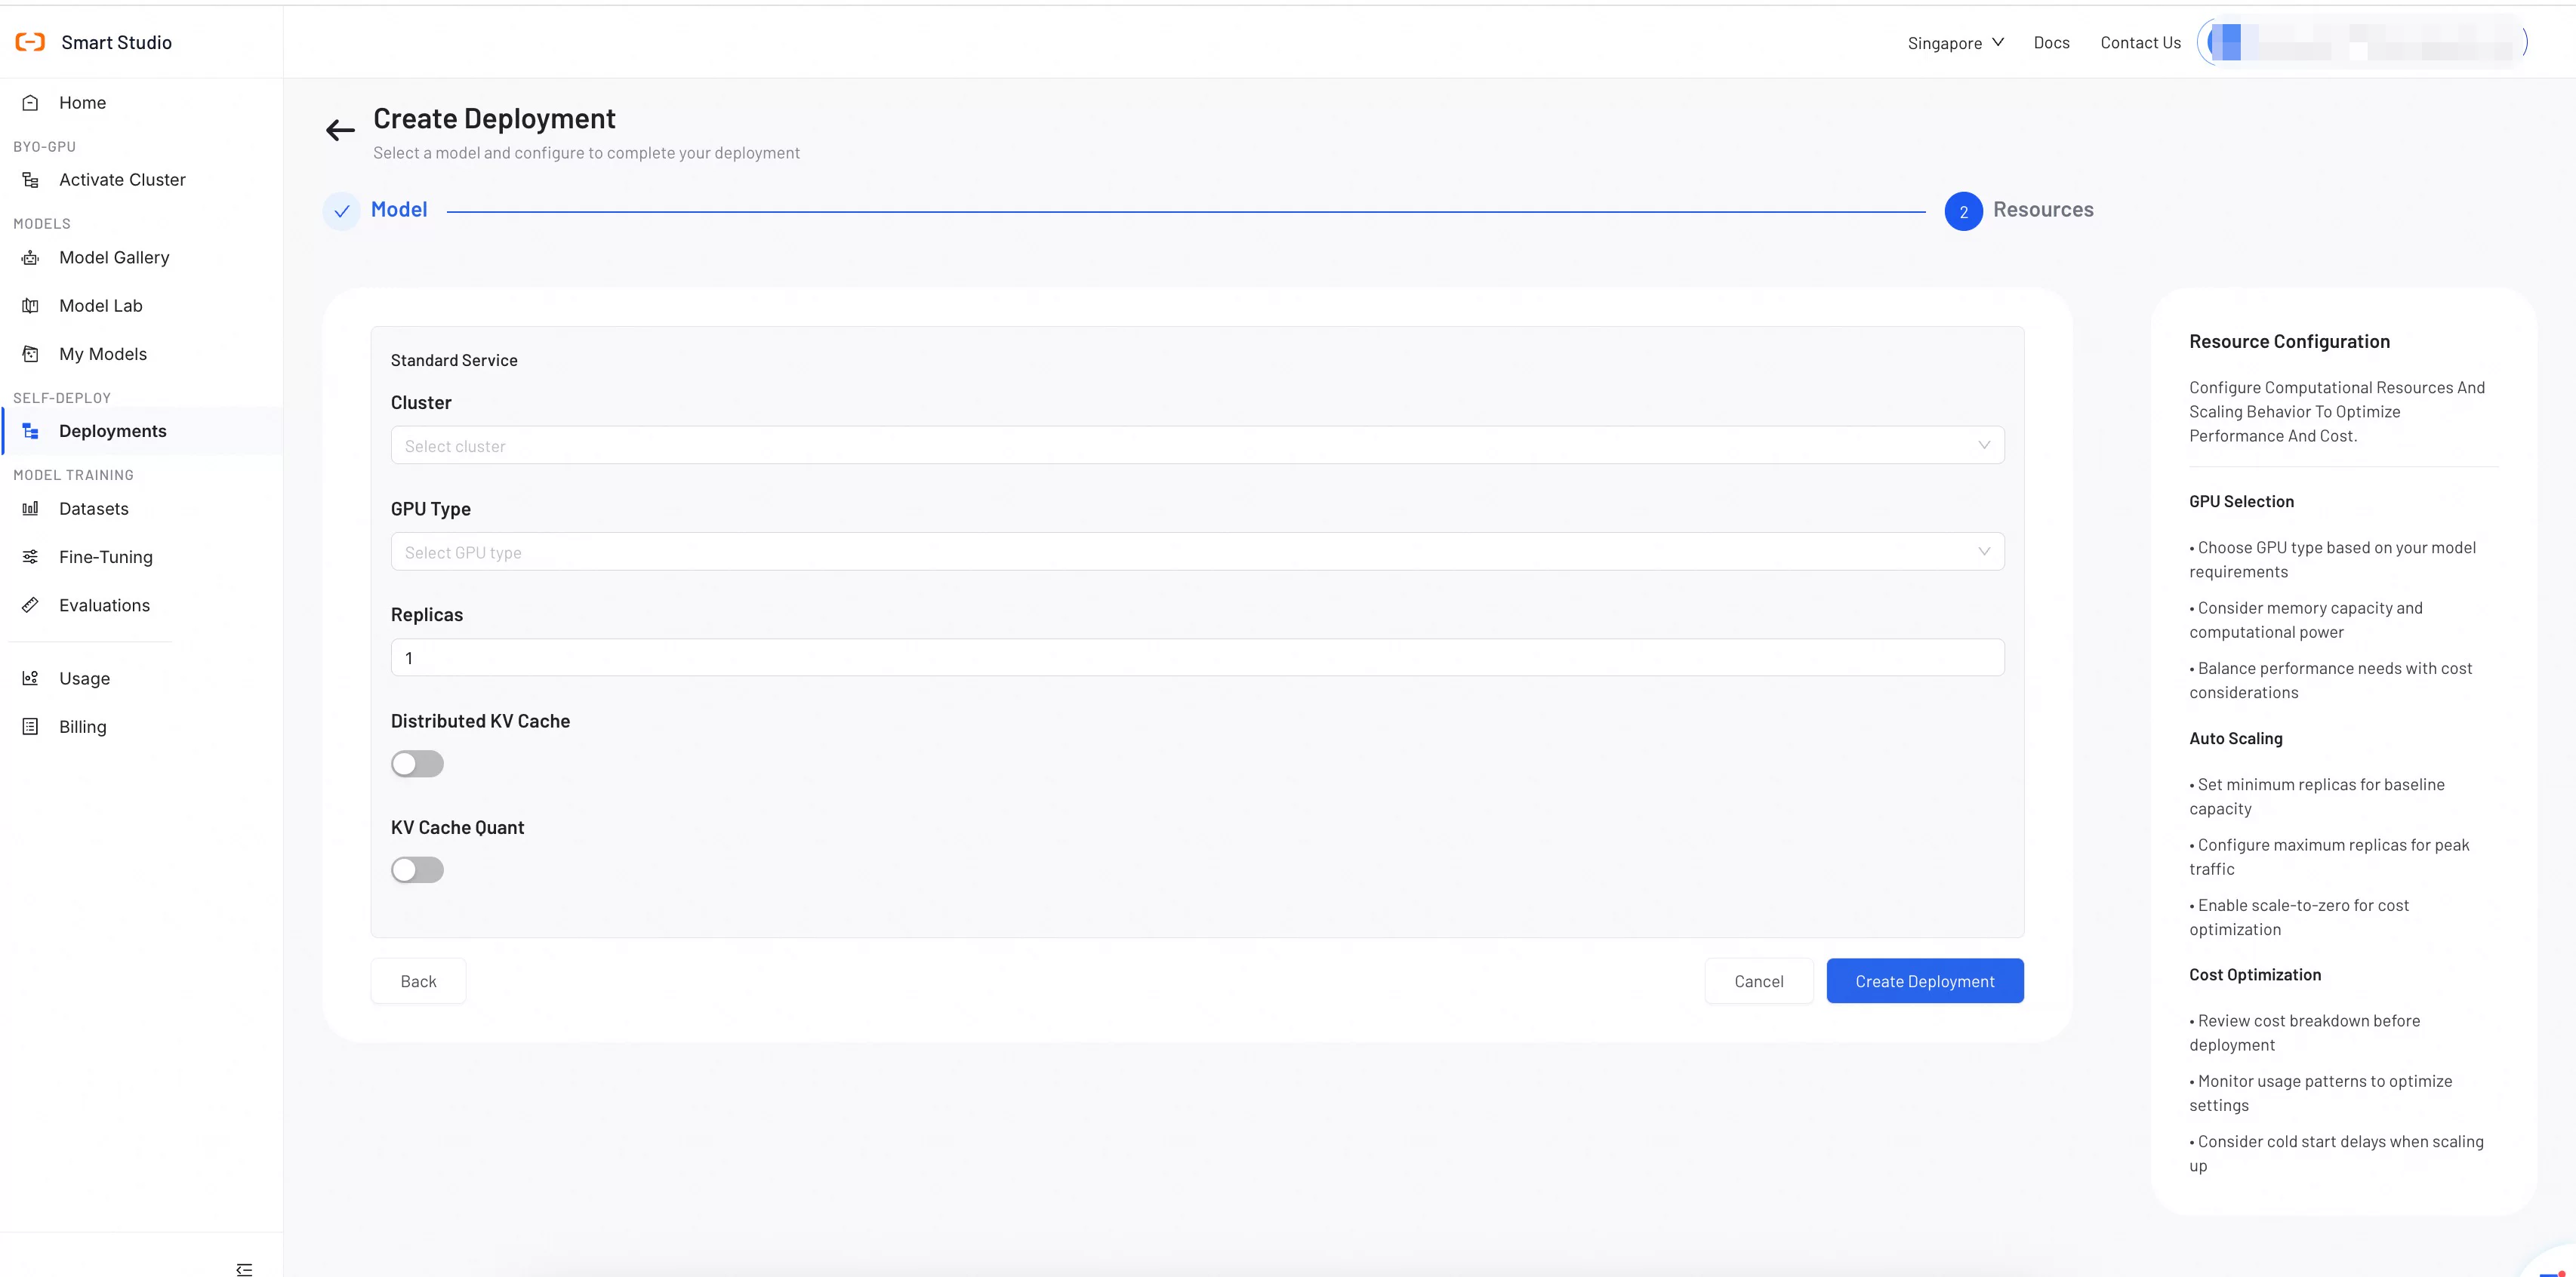The width and height of the screenshot is (2576, 1277).
Task: Click the Cost Optimization heading
Action: (x=2255, y=975)
